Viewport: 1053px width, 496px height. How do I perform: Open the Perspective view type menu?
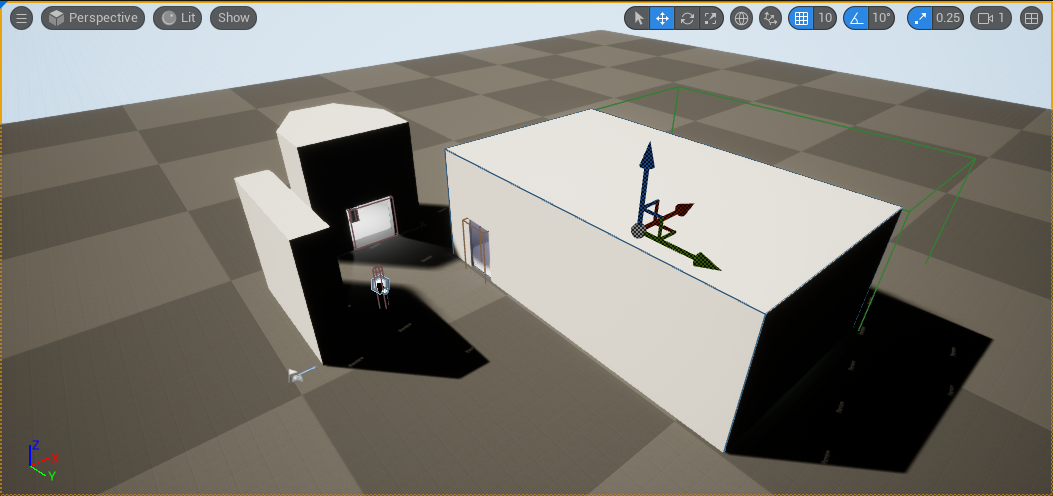[93, 18]
